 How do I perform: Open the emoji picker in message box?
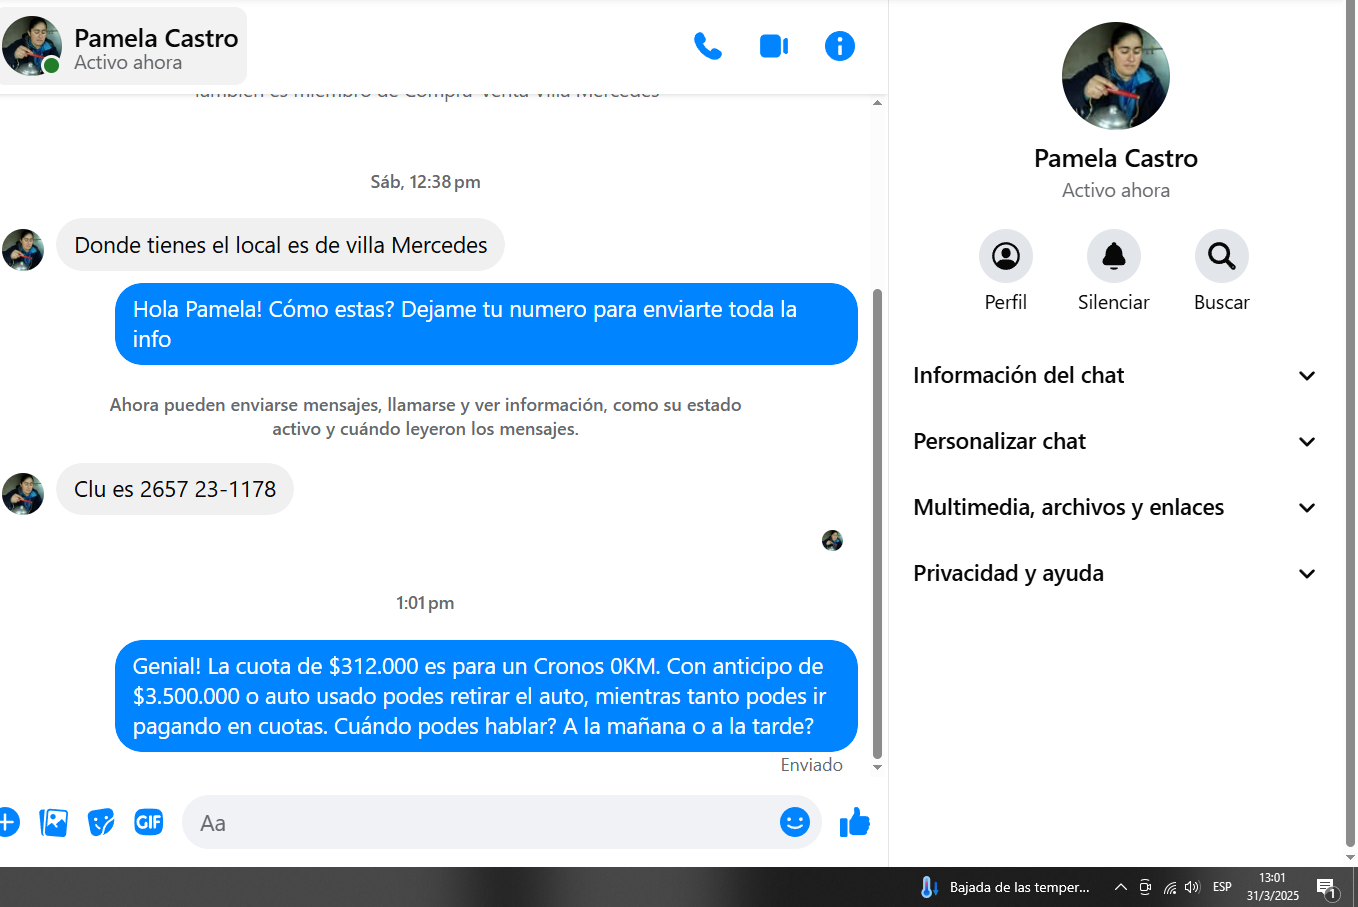point(795,822)
